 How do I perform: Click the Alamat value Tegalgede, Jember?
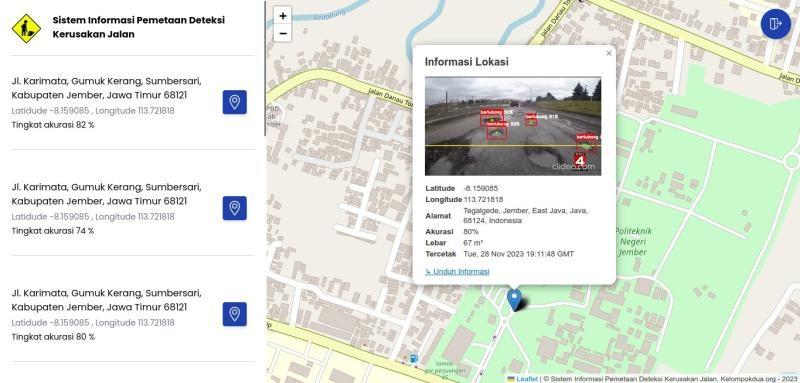(526, 216)
